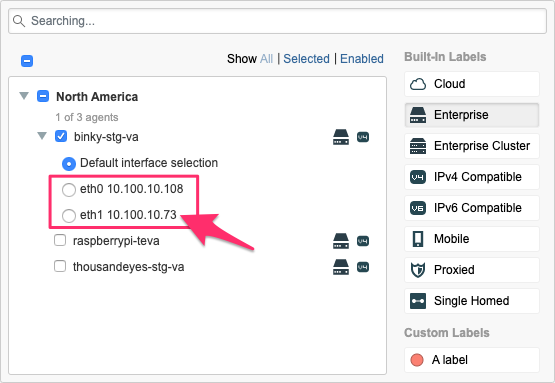
Task: Toggle the North America group checkbox
Action: coord(43,96)
